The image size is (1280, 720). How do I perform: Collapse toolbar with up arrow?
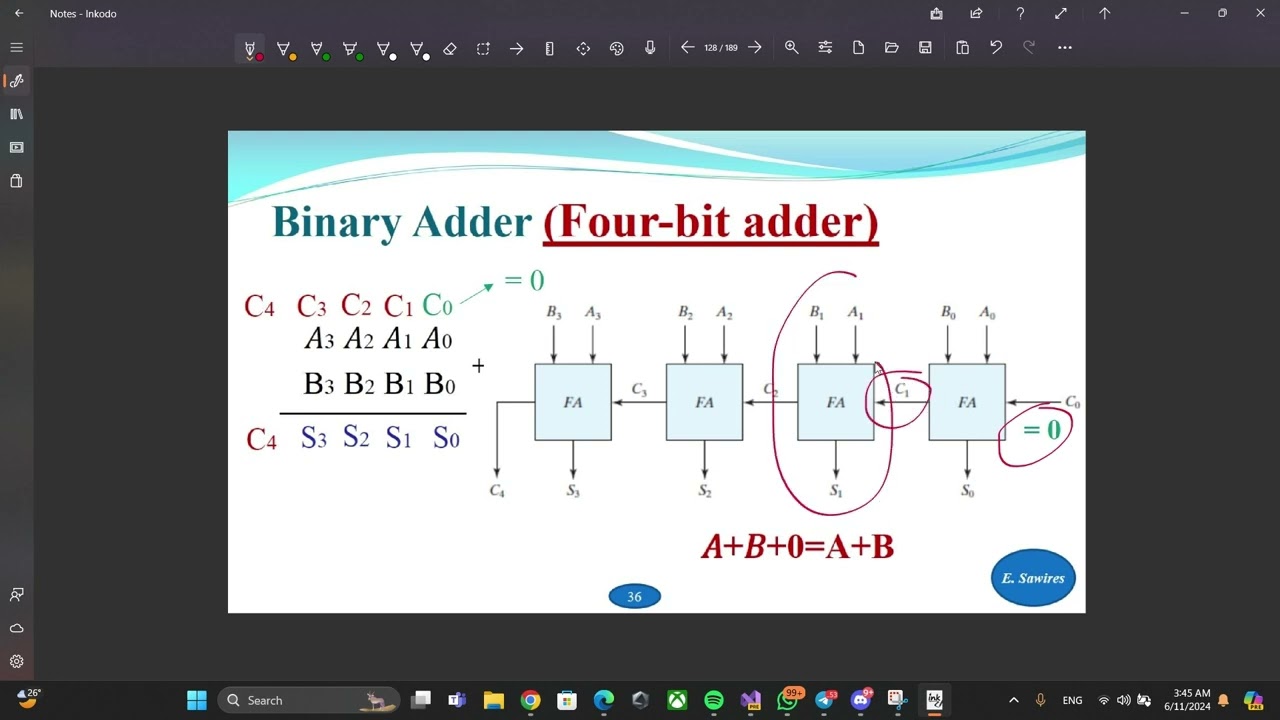[x=1104, y=13]
